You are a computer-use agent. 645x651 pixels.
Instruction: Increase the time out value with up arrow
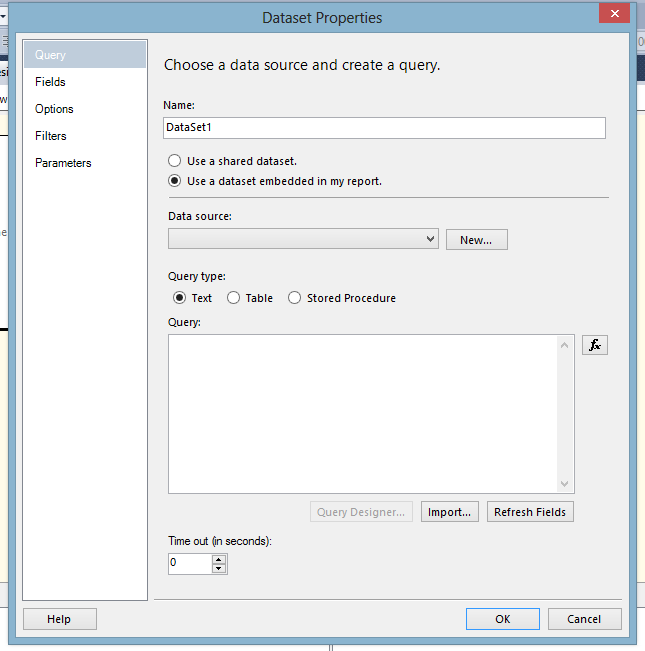tap(219, 559)
